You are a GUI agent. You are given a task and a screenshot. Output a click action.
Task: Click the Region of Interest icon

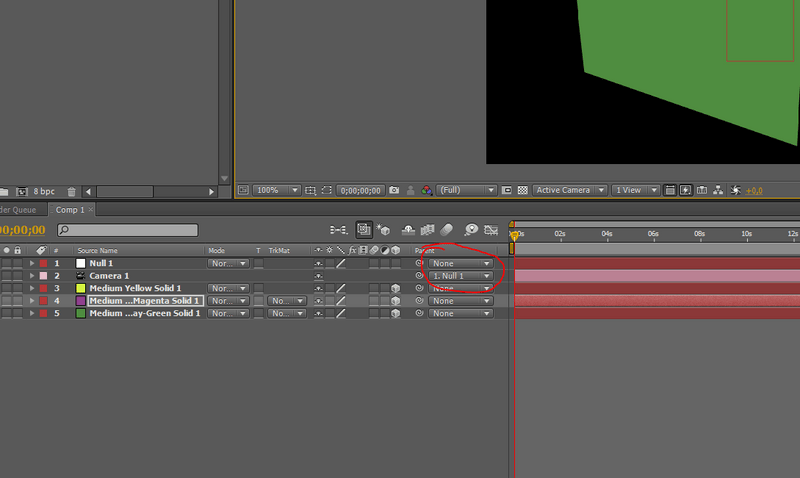(310, 190)
